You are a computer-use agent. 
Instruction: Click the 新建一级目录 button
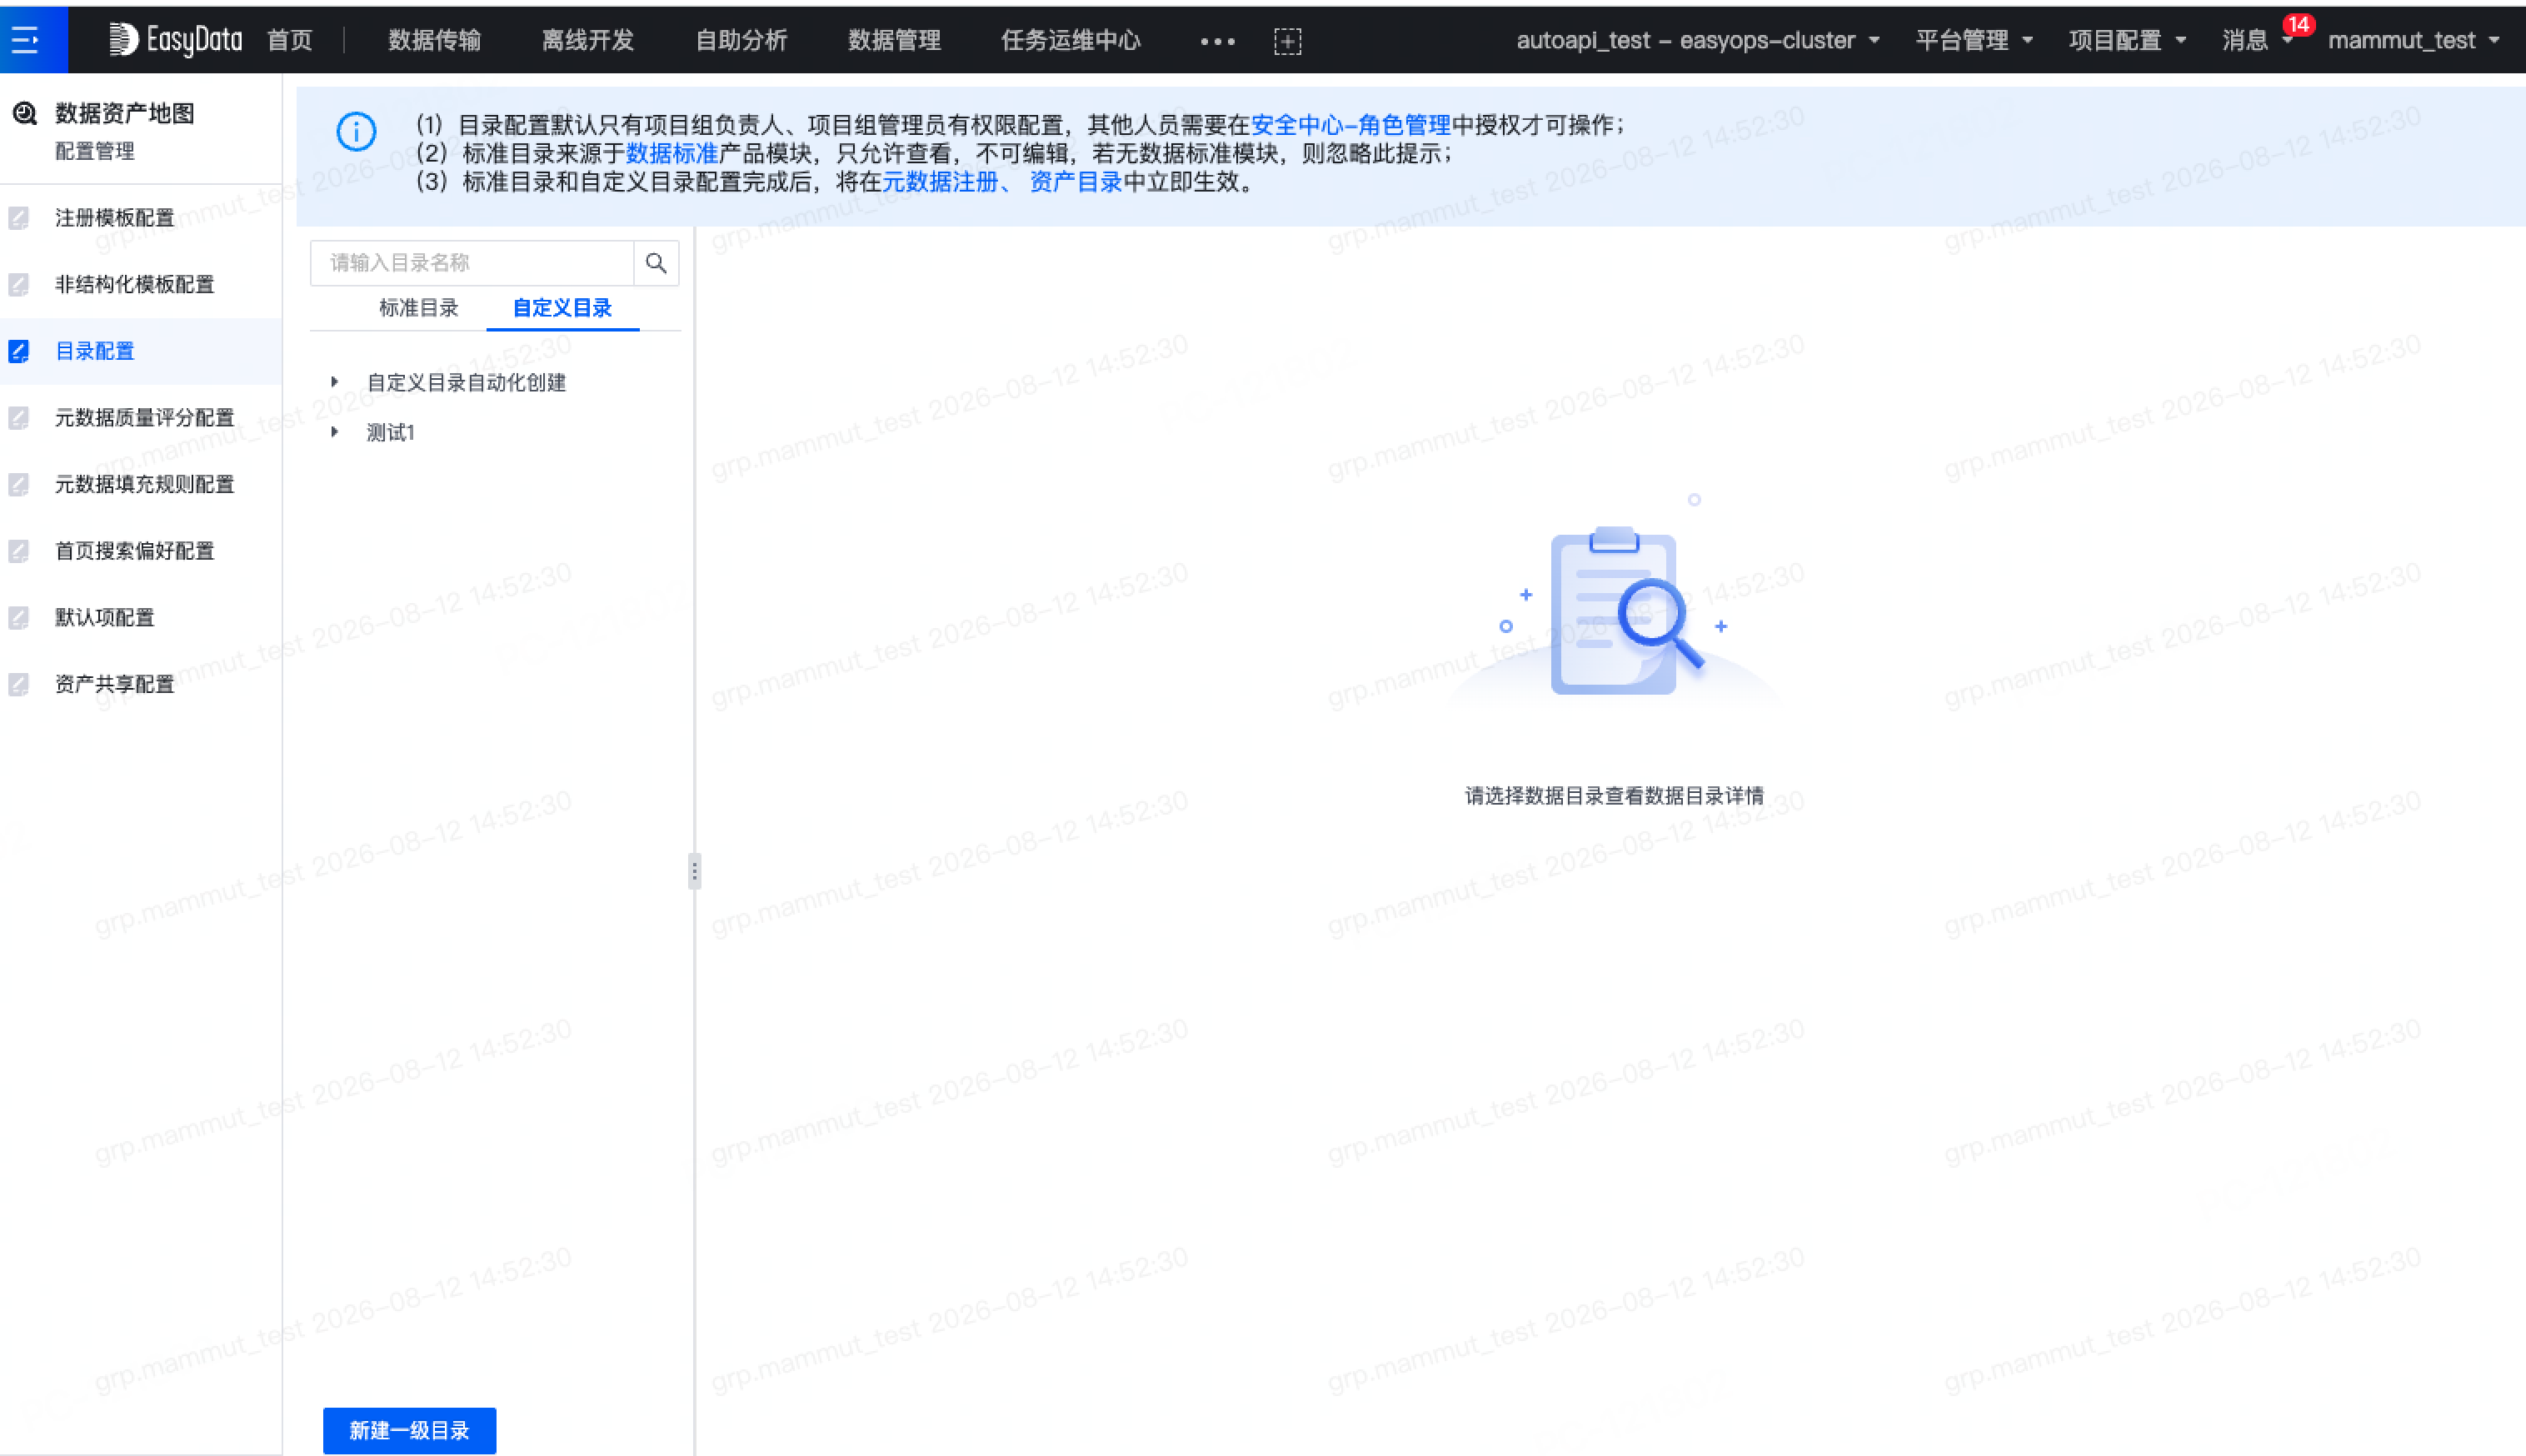click(409, 1430)
